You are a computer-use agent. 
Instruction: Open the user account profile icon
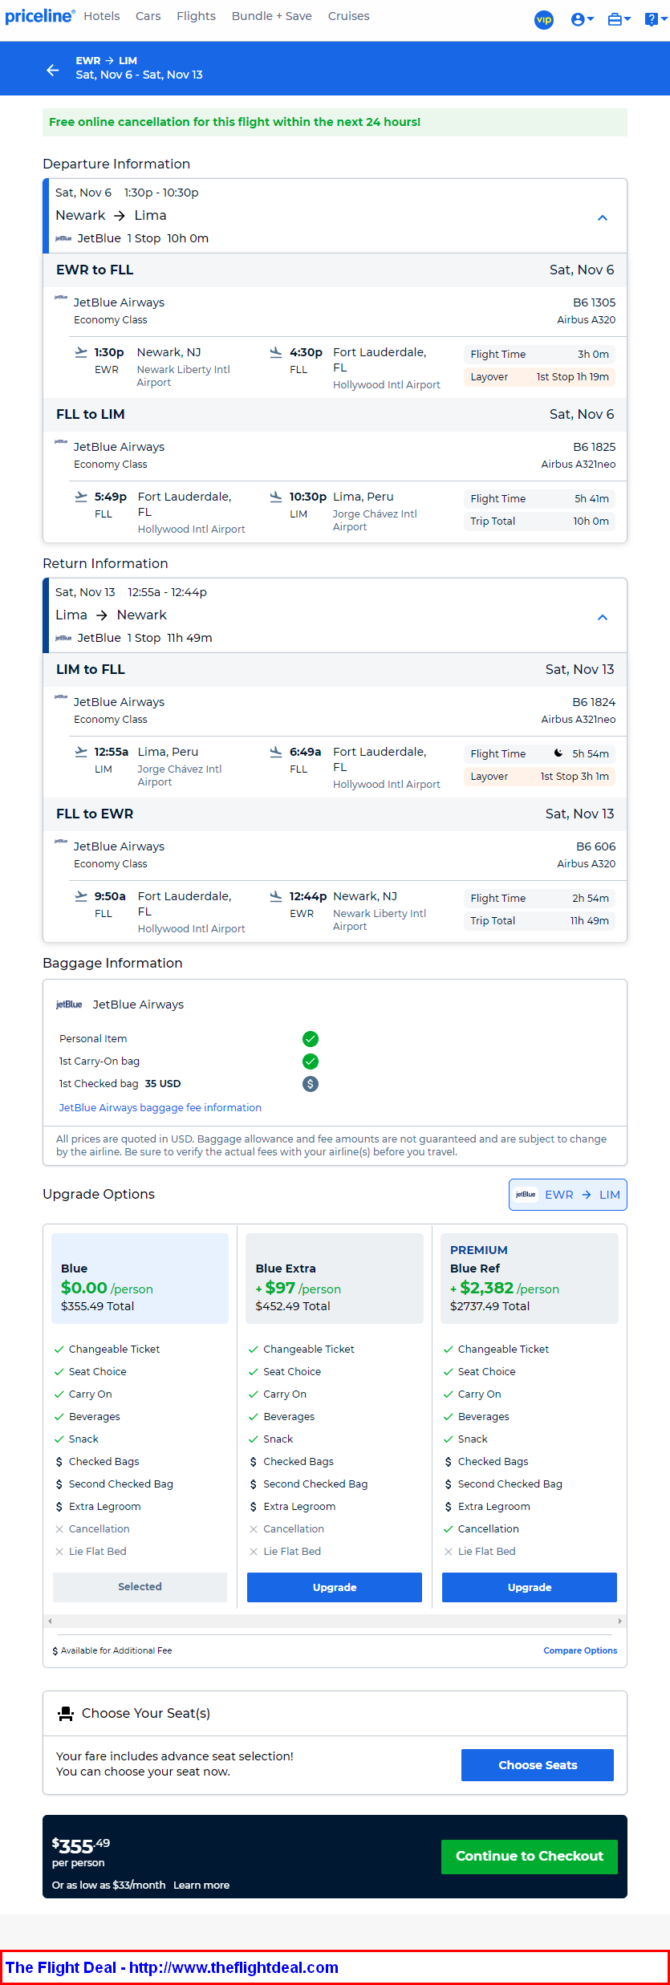[x=582, y=19]
